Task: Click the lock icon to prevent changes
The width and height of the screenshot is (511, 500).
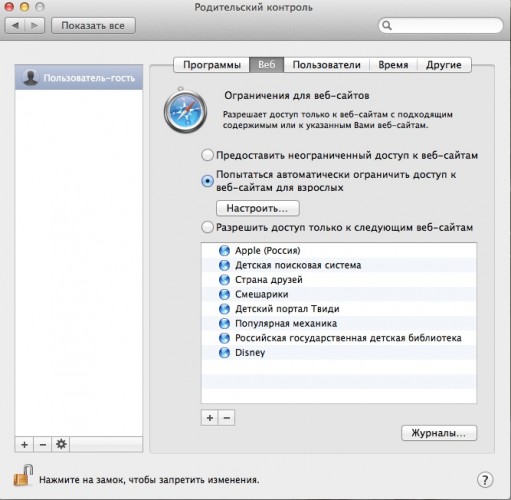Action: pos(23,476)
